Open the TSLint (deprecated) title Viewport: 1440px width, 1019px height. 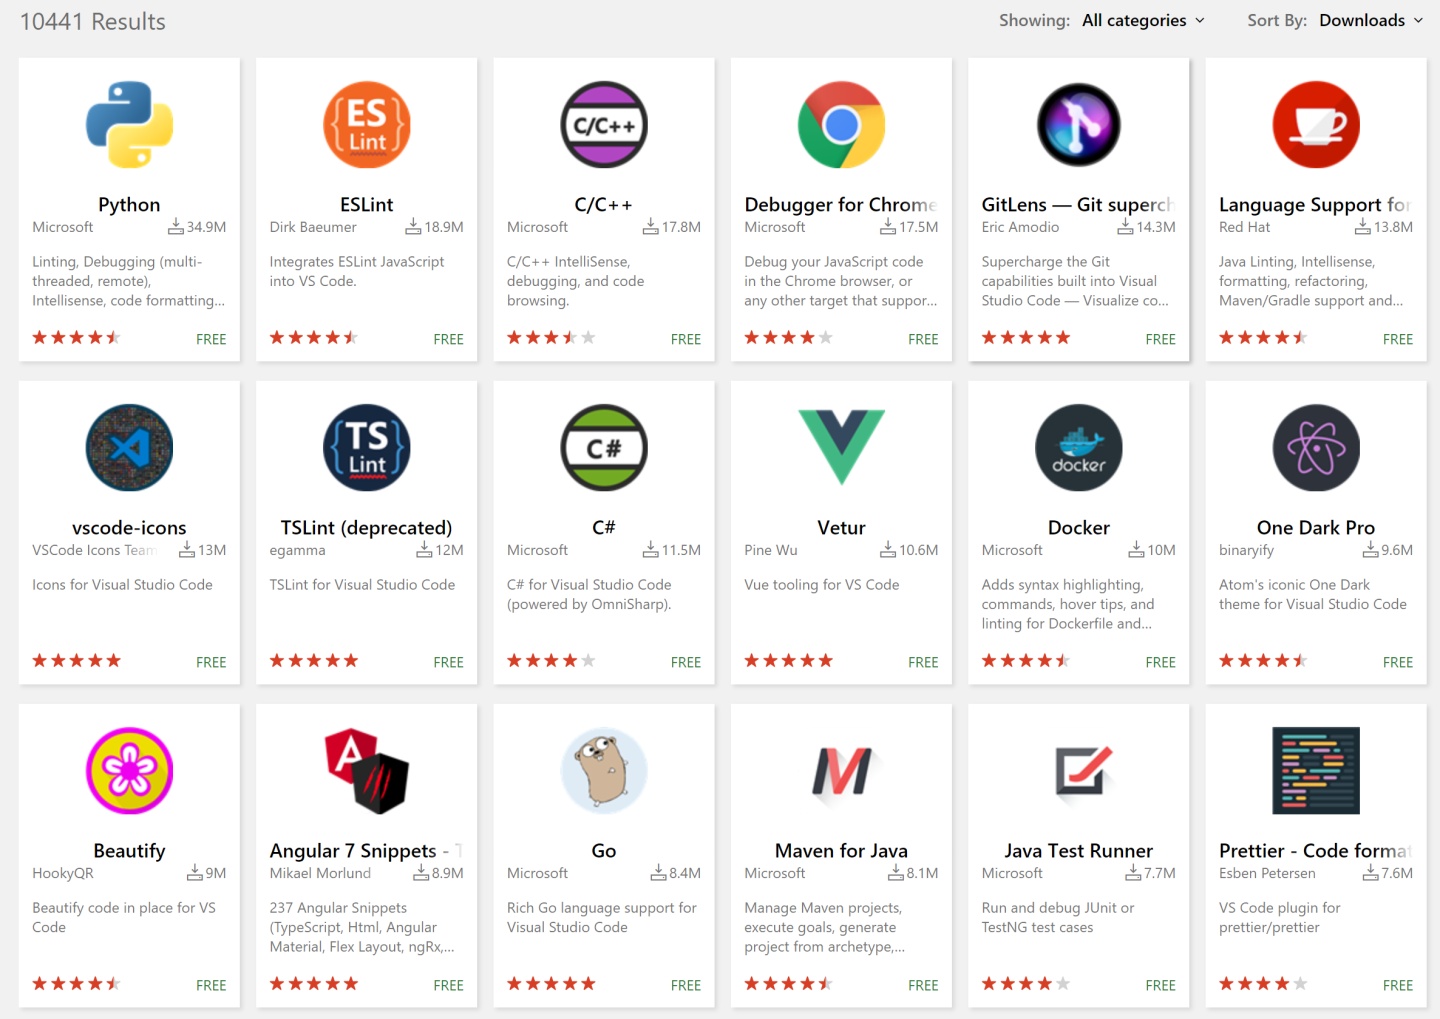(366, 528)
